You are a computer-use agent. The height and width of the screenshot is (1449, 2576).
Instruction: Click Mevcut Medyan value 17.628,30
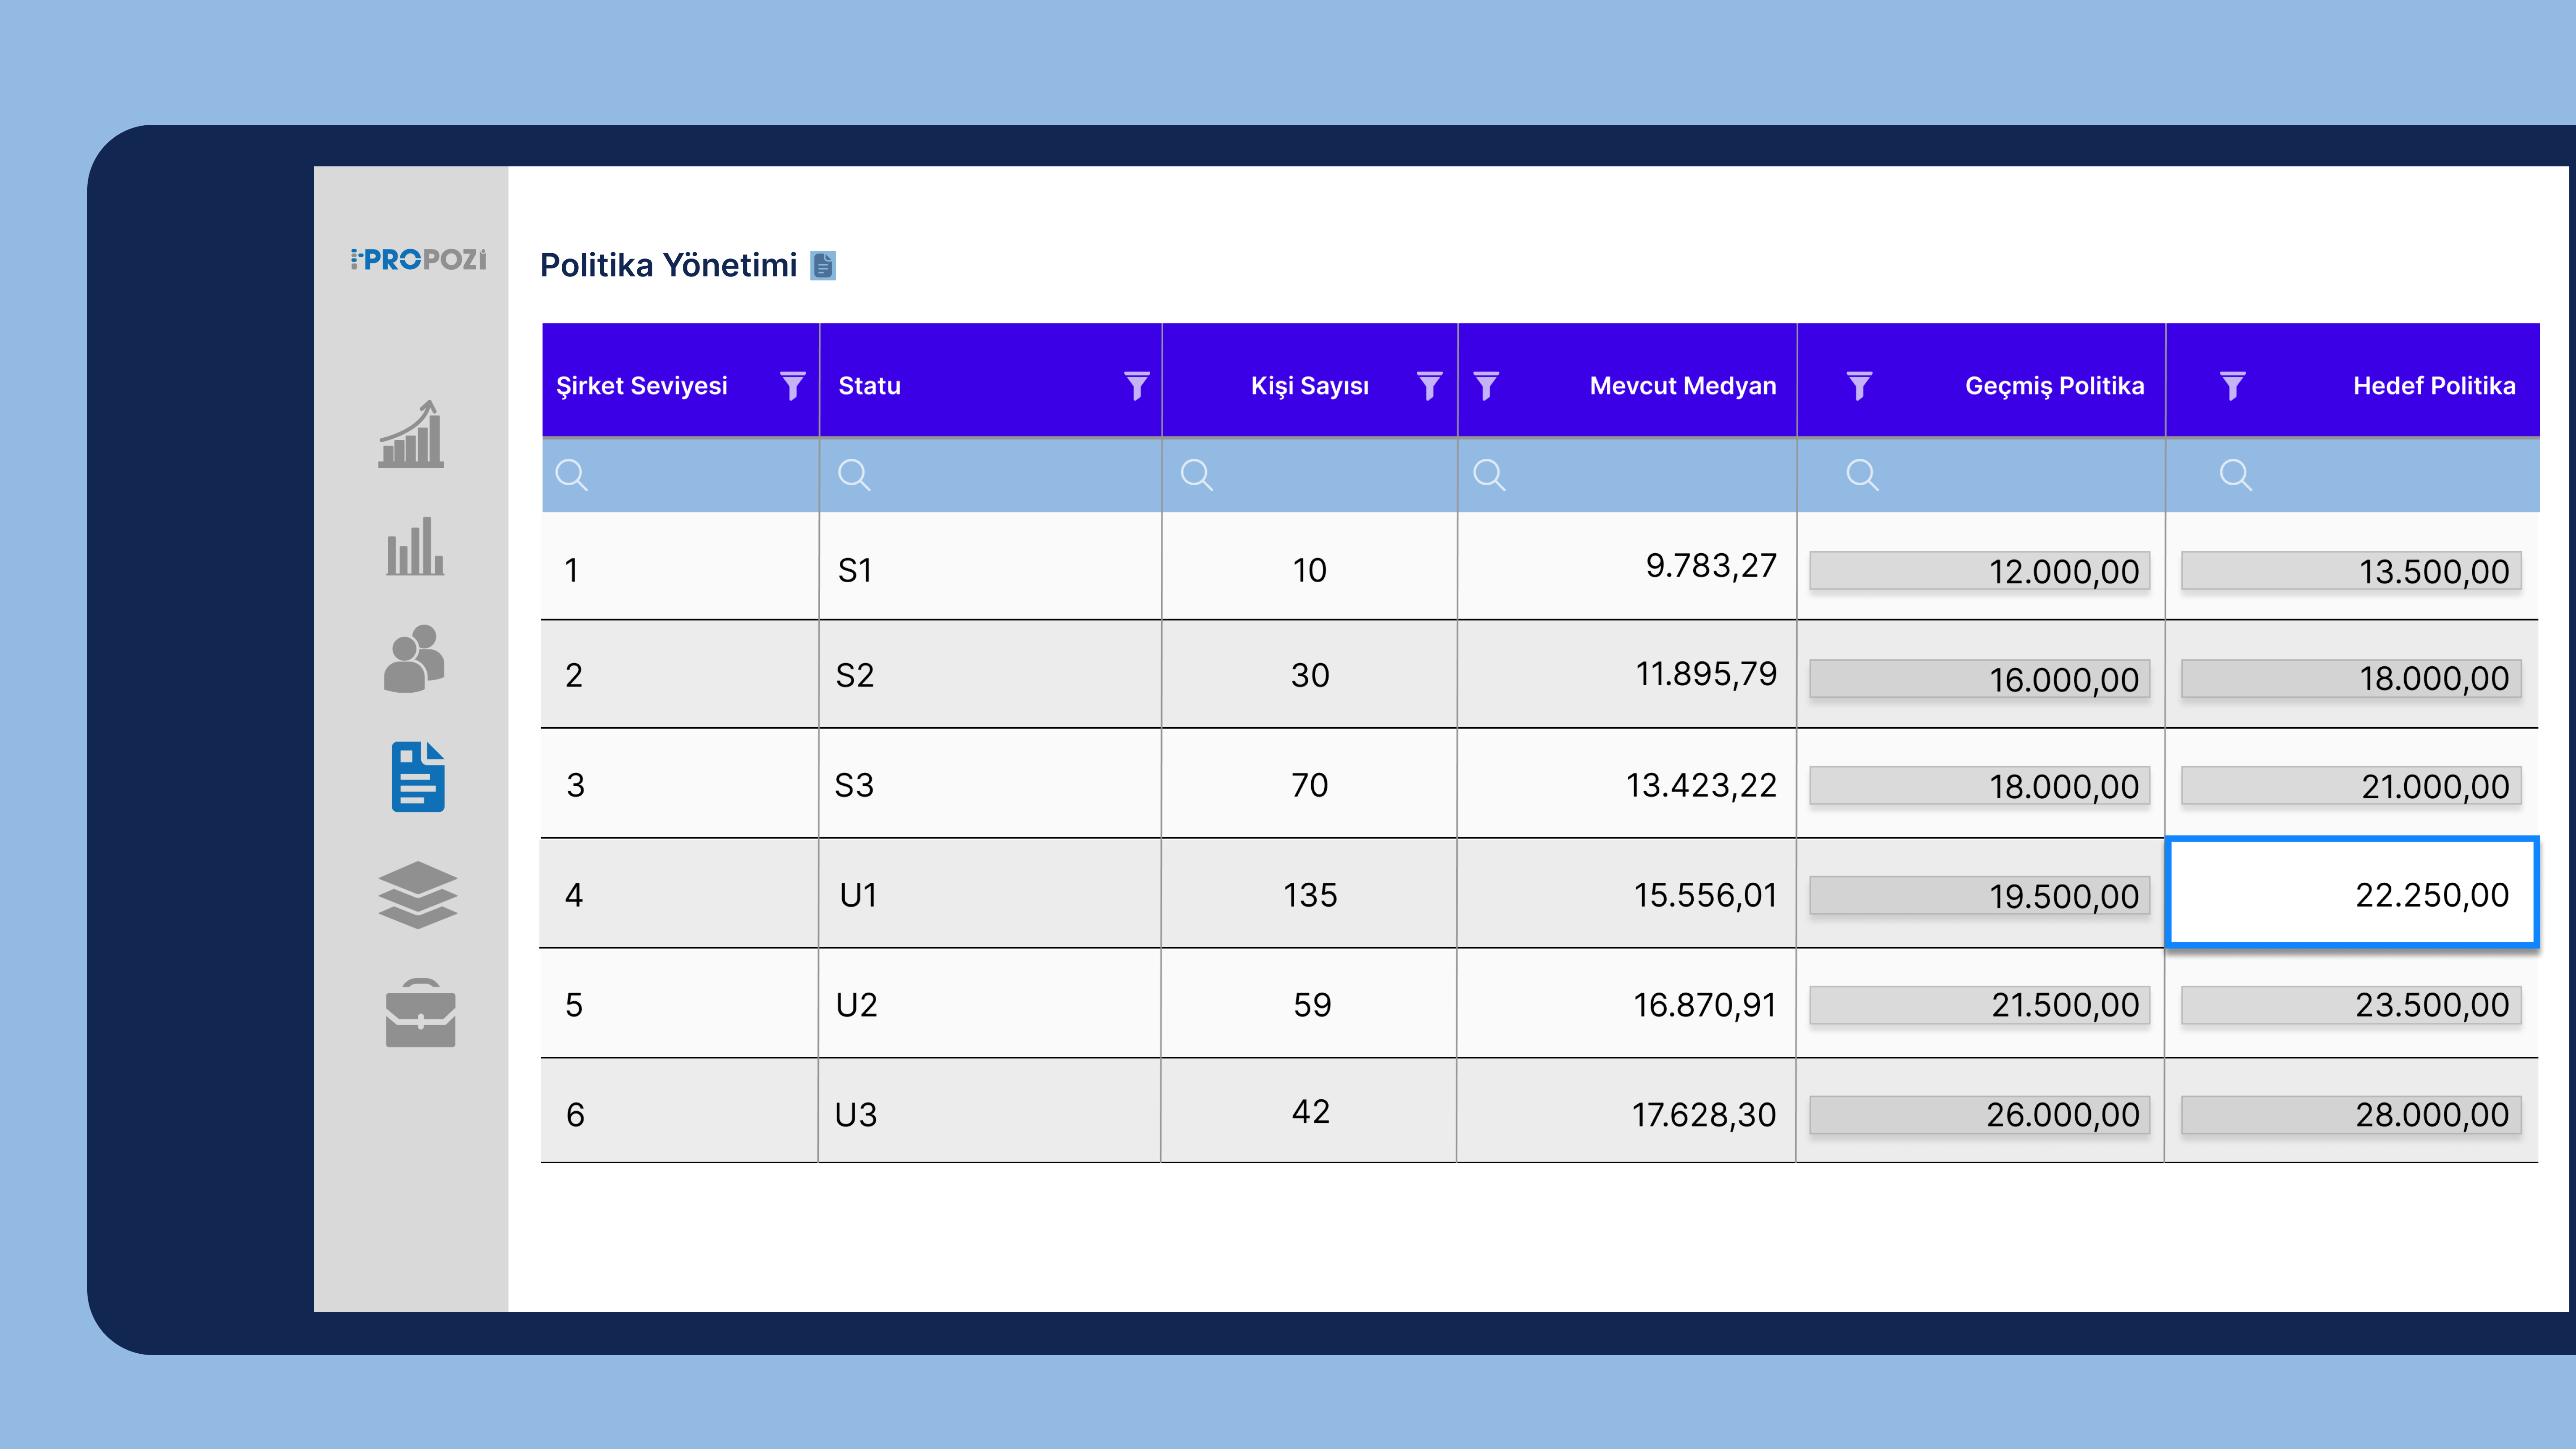pyautogui.click(x=1704, y=1115)
